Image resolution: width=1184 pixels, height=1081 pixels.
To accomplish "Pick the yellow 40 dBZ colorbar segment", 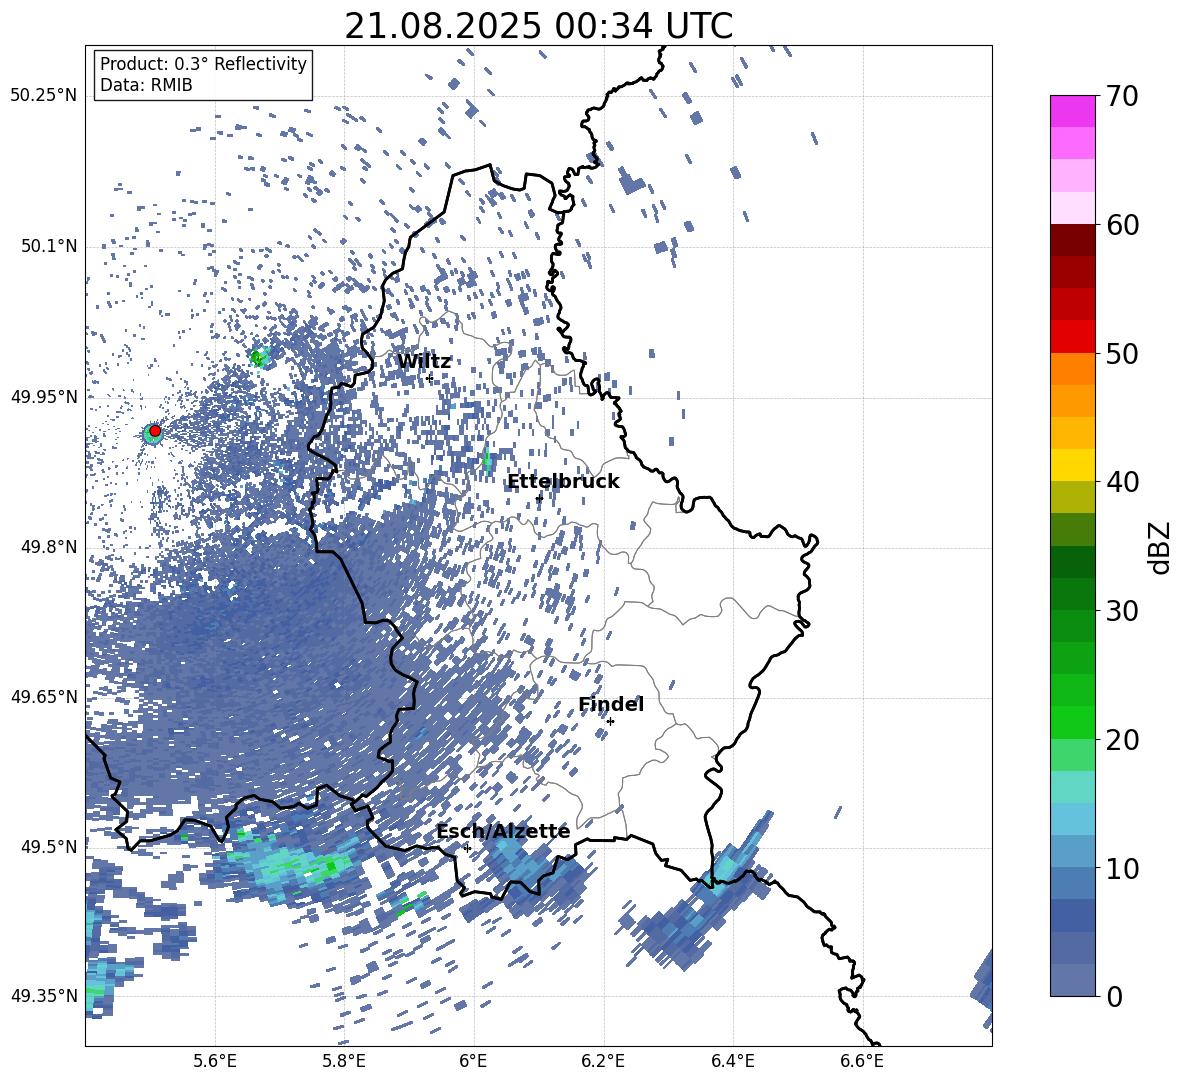I will (1072, 466).
